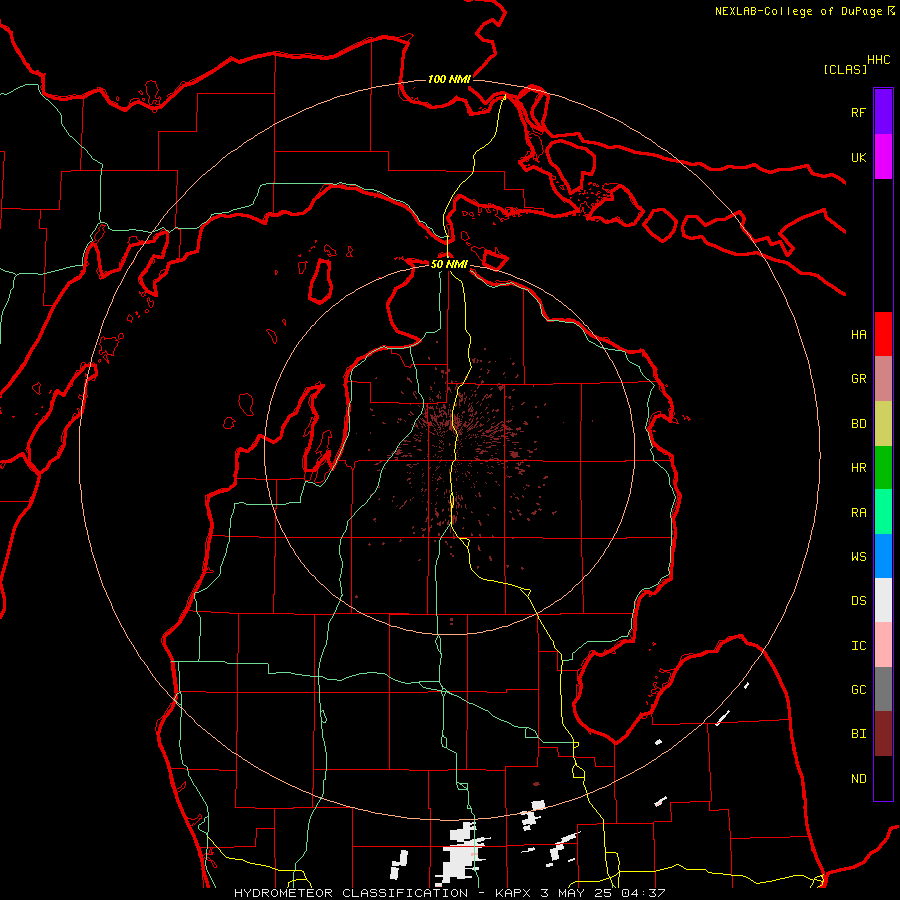Select the 'WS' legend label
The image size is (900, 900).
pos(858,557)
